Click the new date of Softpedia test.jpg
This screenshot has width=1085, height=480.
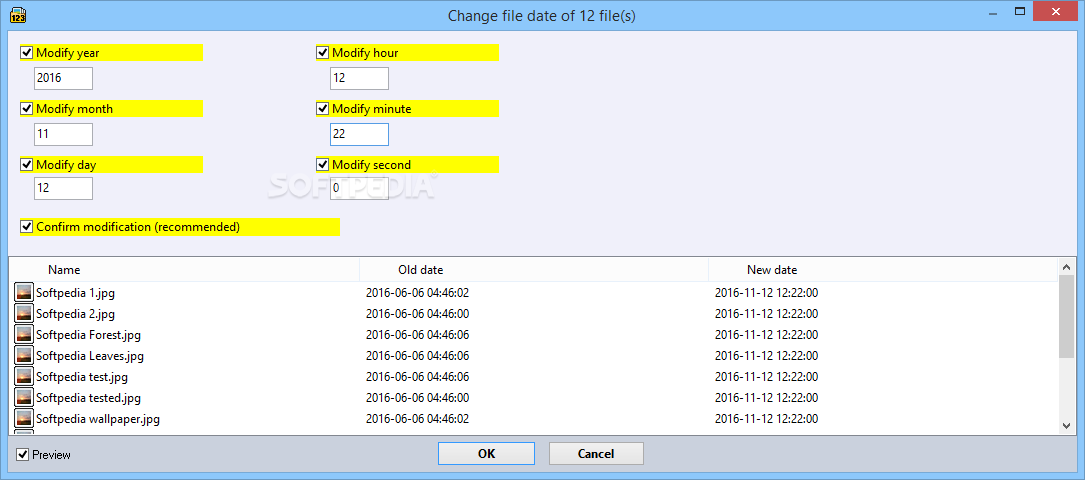(x=766, y=377)
